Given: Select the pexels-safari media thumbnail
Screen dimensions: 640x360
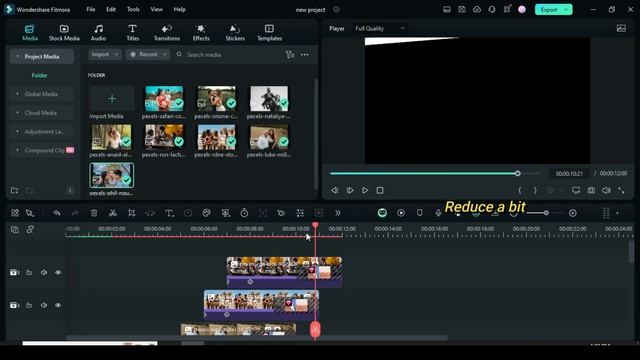Looking at the screenshot, I should pyautogui.click(x=164, y=98).
